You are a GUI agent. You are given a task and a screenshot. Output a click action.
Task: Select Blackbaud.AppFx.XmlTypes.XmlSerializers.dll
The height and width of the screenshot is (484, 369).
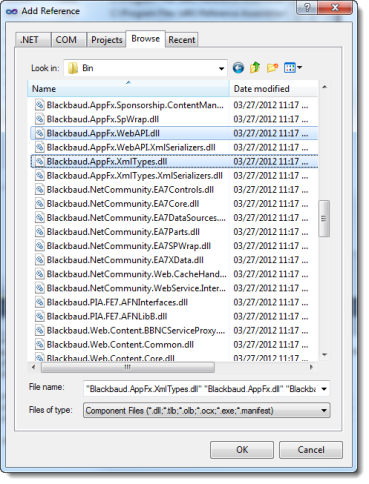click(135, 175)
